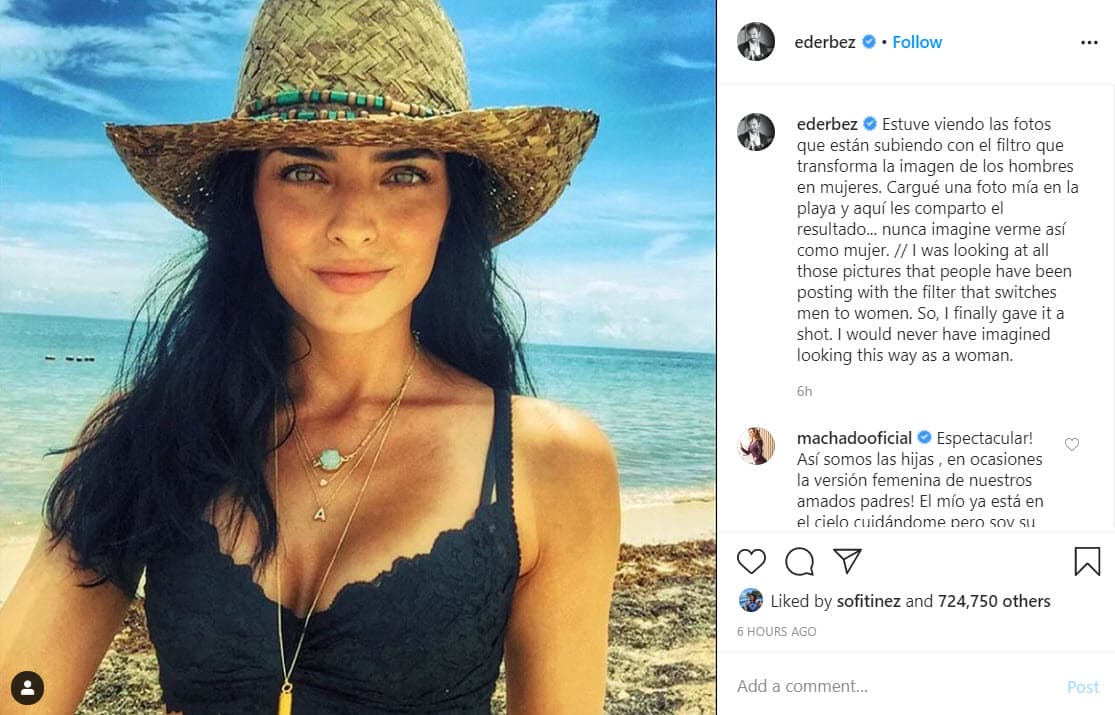Toggle the save bookmark on the post
The width and height of the screenshot is (1115, 715).
click(x=1088, y=562)
